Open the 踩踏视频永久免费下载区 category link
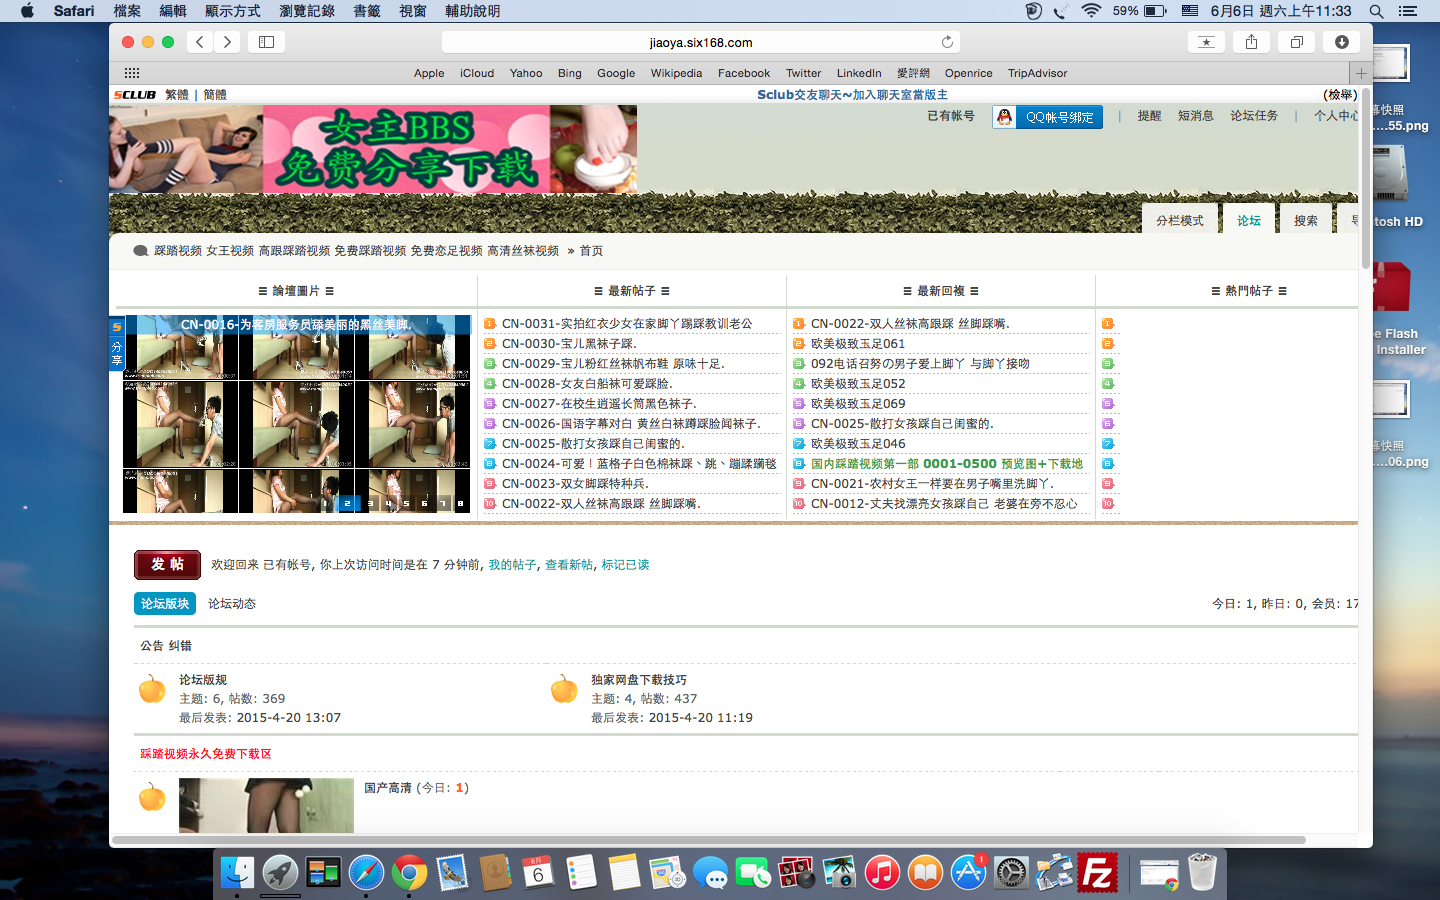This screenshot has height=900, width=1440. coord(206,754)
